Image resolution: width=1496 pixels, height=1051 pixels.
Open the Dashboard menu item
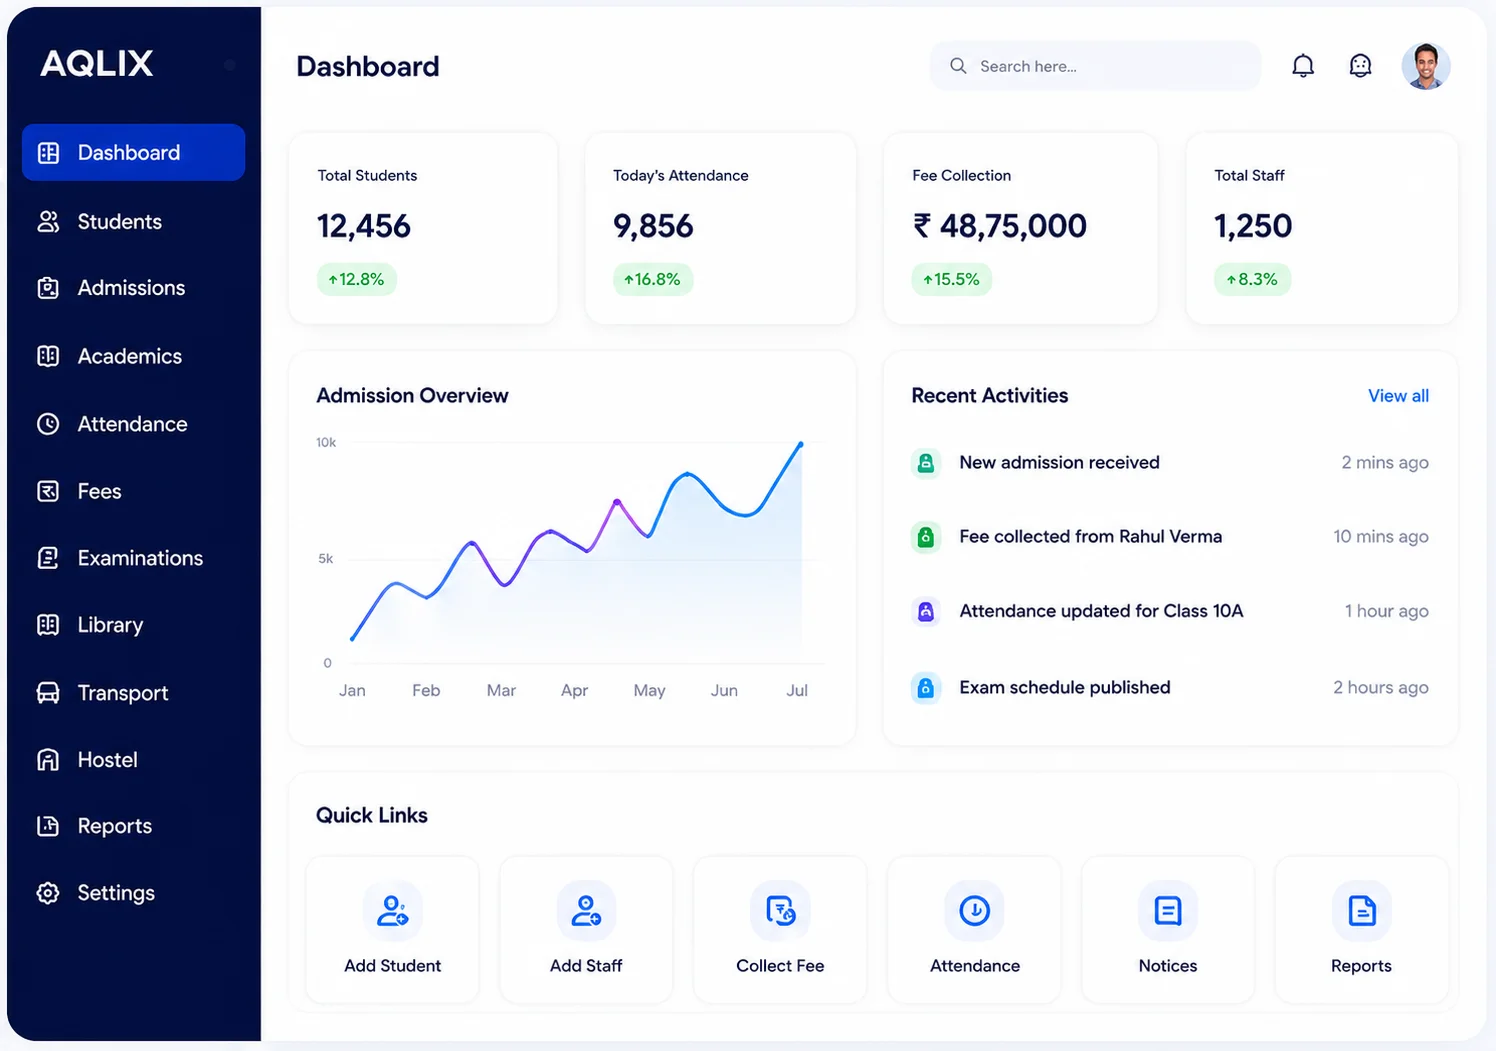133,153
